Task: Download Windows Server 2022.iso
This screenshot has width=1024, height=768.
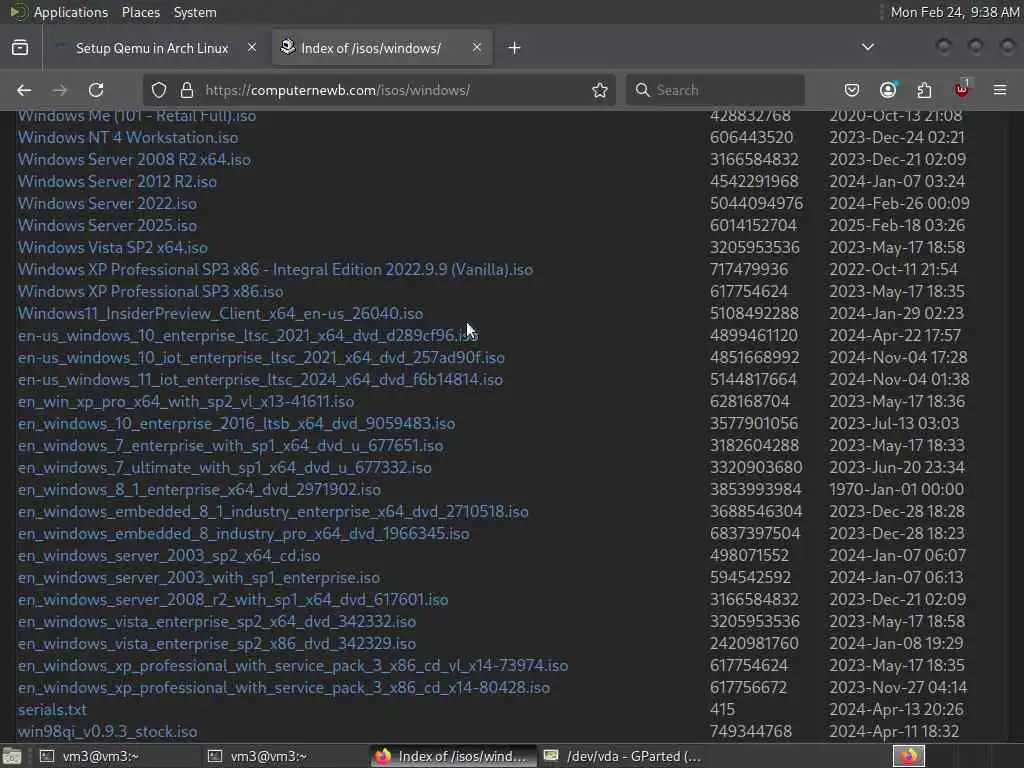Action: [x=107, y=204]
